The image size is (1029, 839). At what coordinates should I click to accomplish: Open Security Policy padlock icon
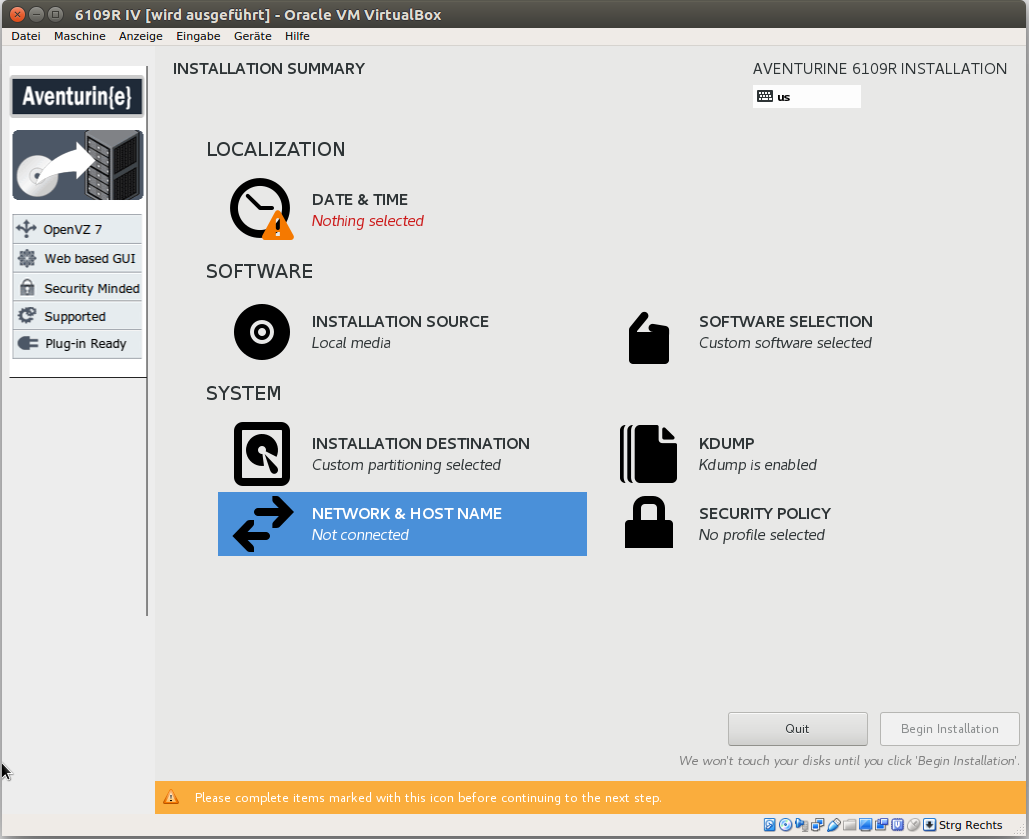648,523
